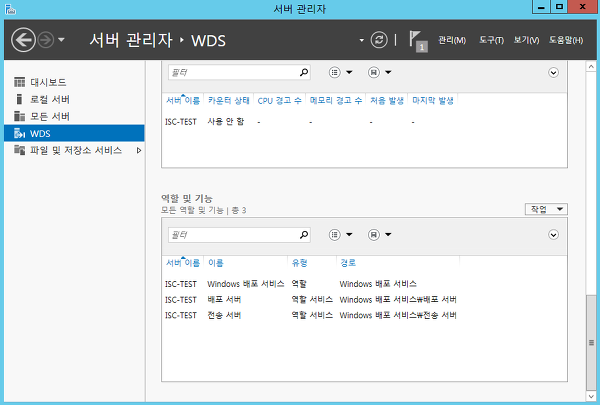Click the Server Manager title bar icon
Image resolution: width=600 pixels, height=405 pixels.
pos(10,8)
